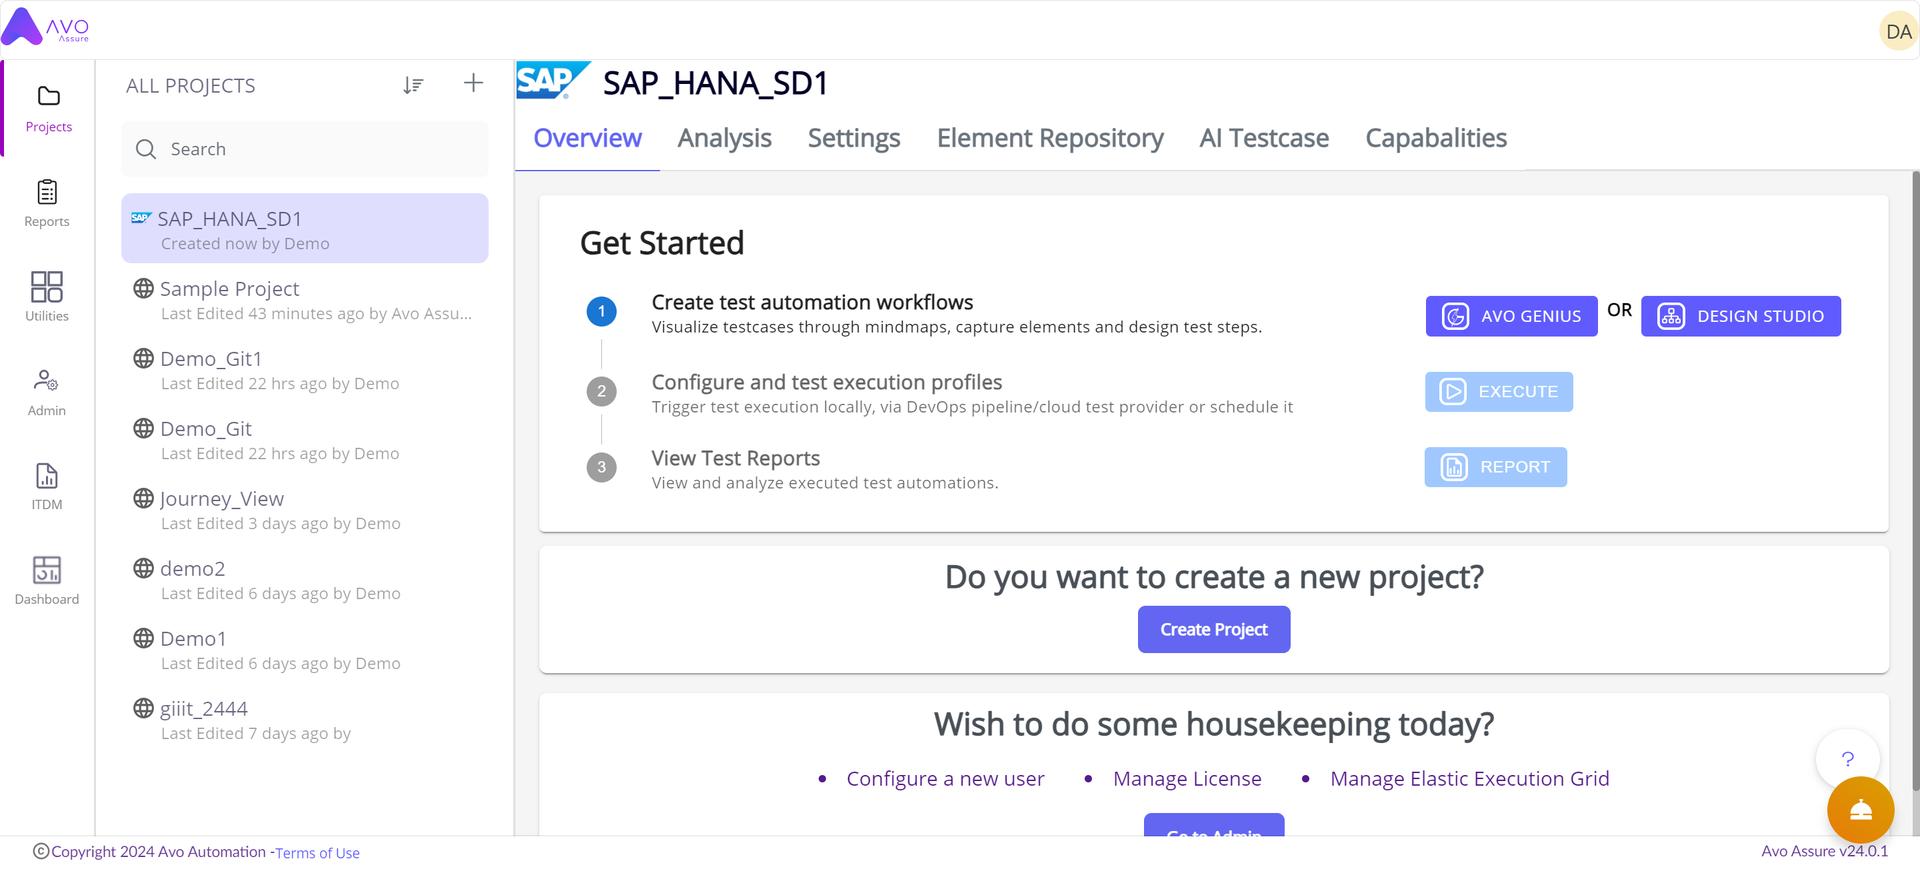
Task: Open notifications via the orange bell button
Action: click(x=1859, y=810)
